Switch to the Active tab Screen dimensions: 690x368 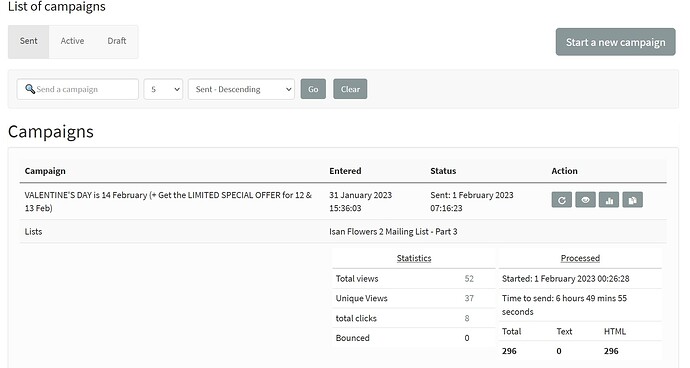click(x=72, y=41)
